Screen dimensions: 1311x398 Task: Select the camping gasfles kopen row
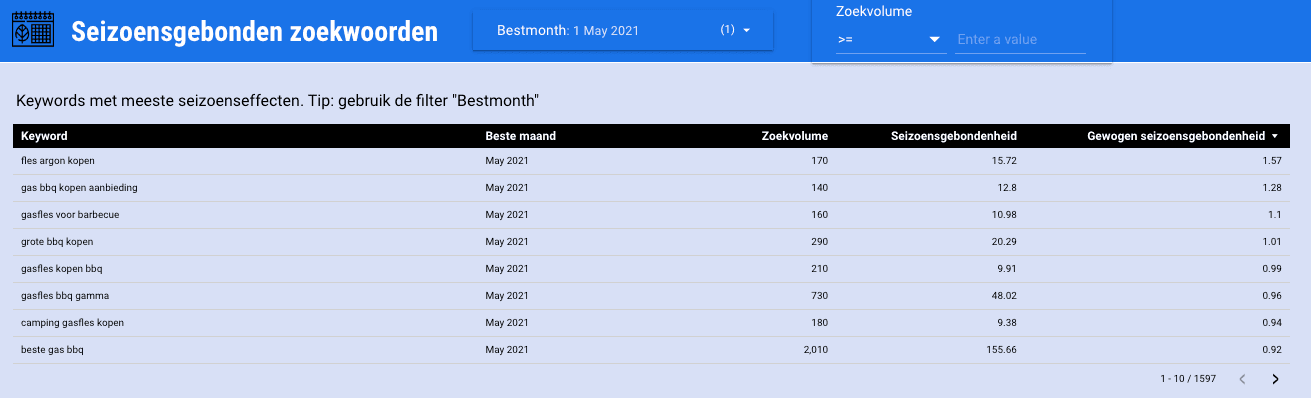(x=655, y=323)
